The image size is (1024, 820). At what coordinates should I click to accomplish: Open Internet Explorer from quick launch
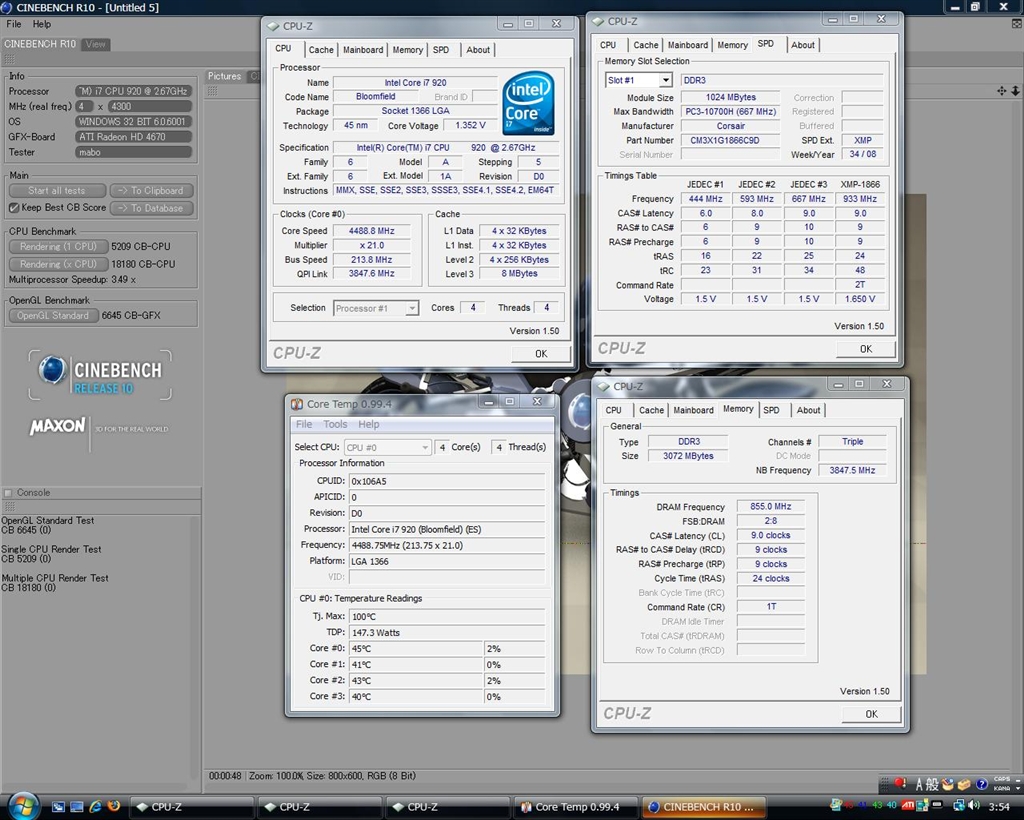click(x=96, y=806)
